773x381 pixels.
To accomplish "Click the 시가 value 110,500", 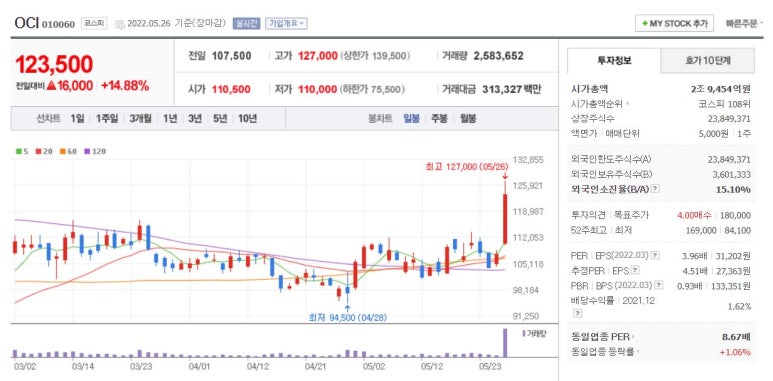I will coord(231,89).
